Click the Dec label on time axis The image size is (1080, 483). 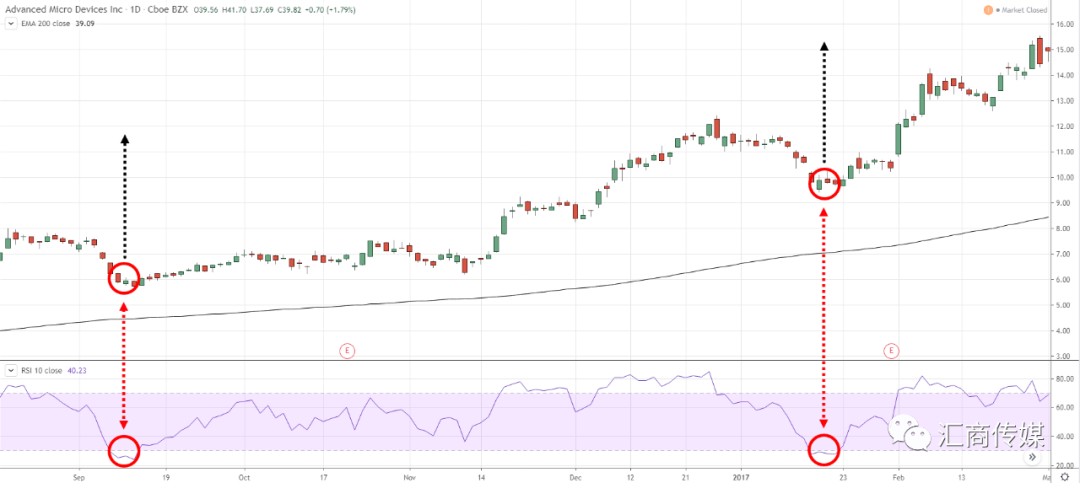[x=576, y=476]
